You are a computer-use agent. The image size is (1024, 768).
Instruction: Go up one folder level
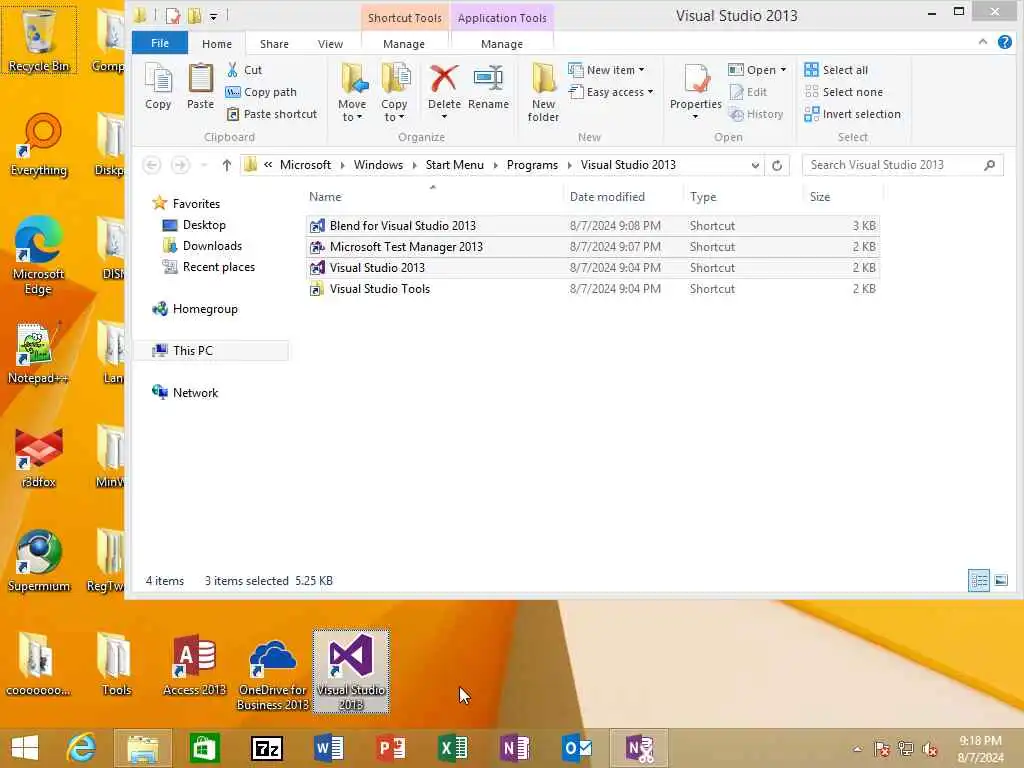[x=226, y=165]
